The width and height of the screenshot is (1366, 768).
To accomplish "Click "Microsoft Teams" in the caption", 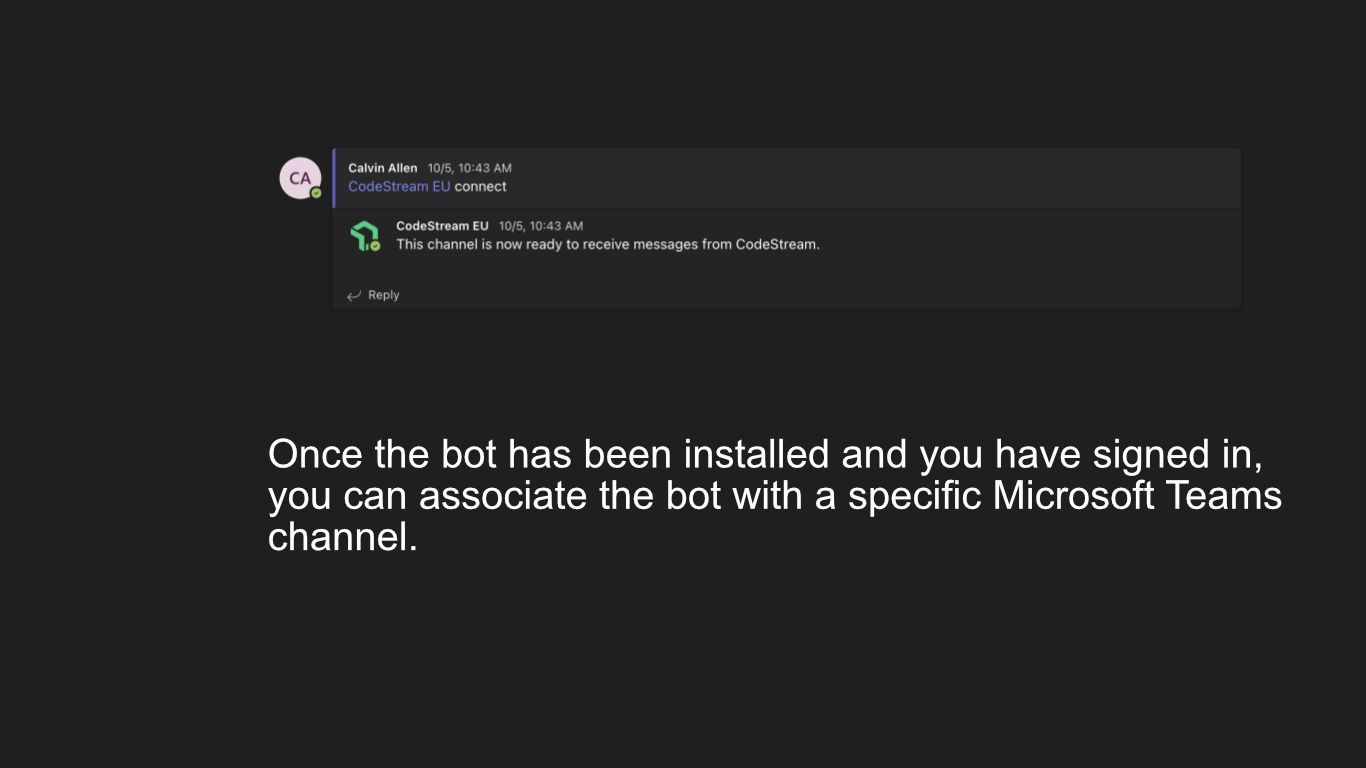I will click(x=1137, y=496).
